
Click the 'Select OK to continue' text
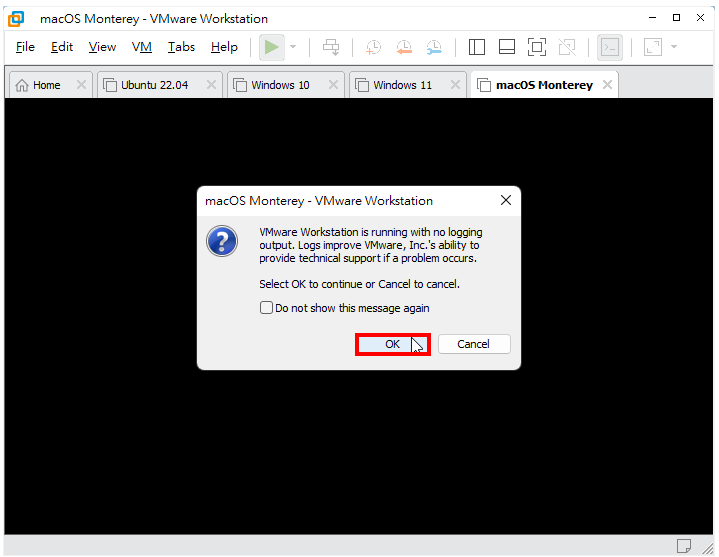pyautogui.click(x=359, y=284)
